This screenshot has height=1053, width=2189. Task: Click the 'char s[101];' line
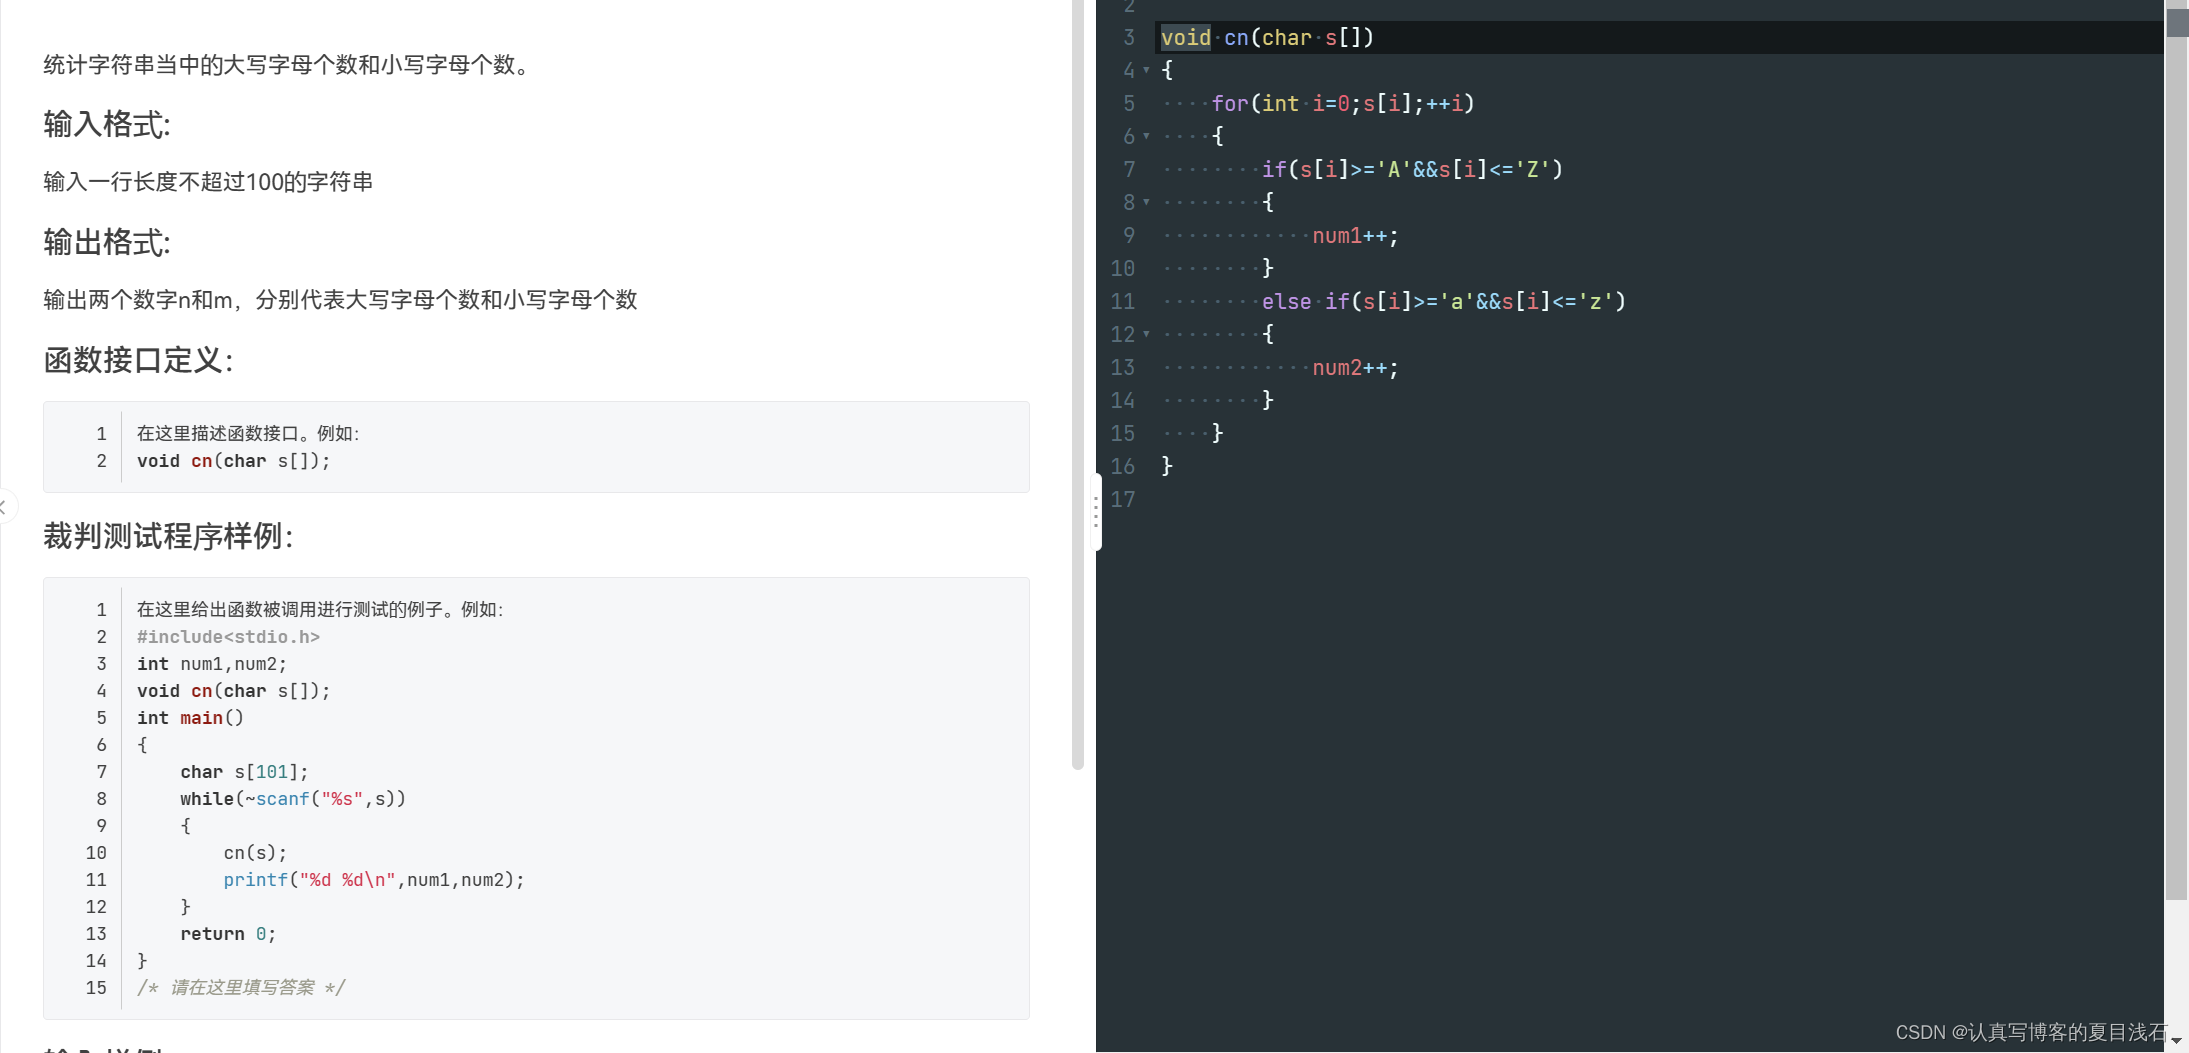pos(244,772)
